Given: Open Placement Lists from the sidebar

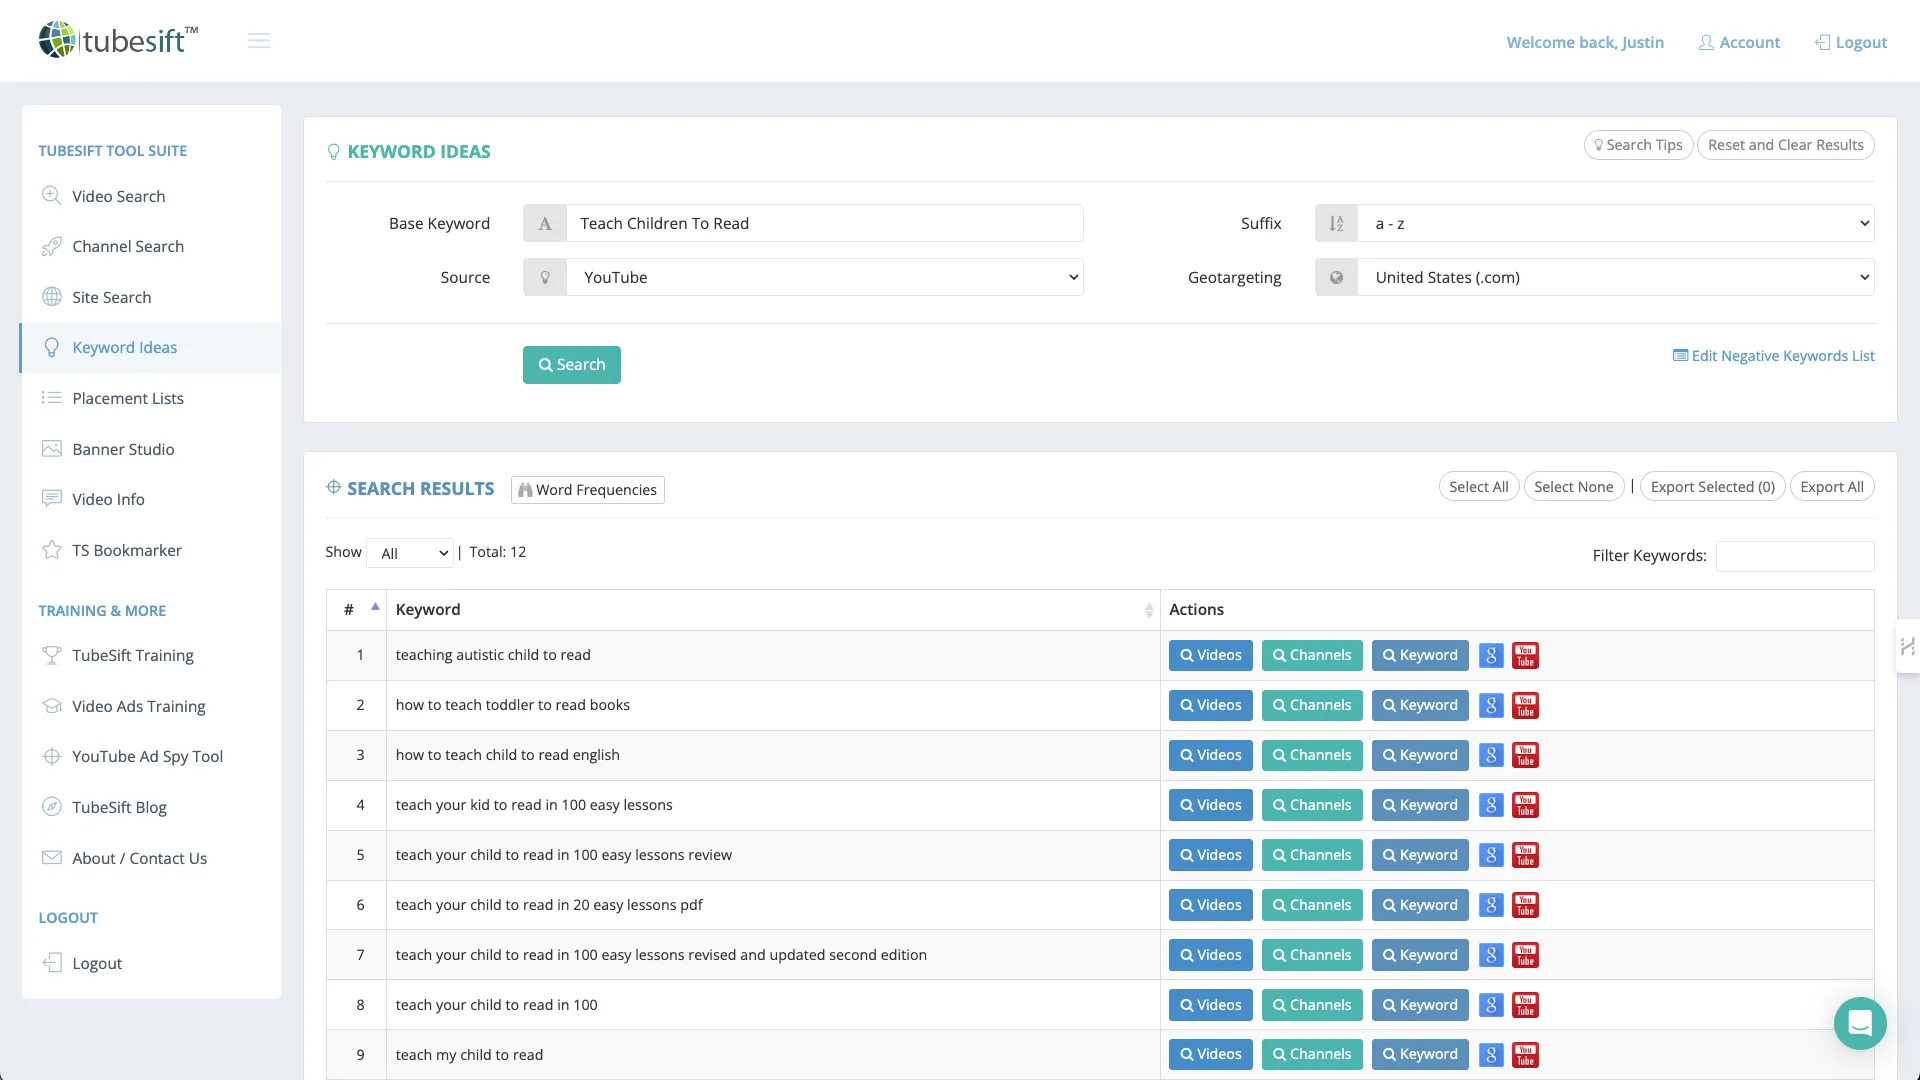Looking at the screenshot, I should pos(128,398).
